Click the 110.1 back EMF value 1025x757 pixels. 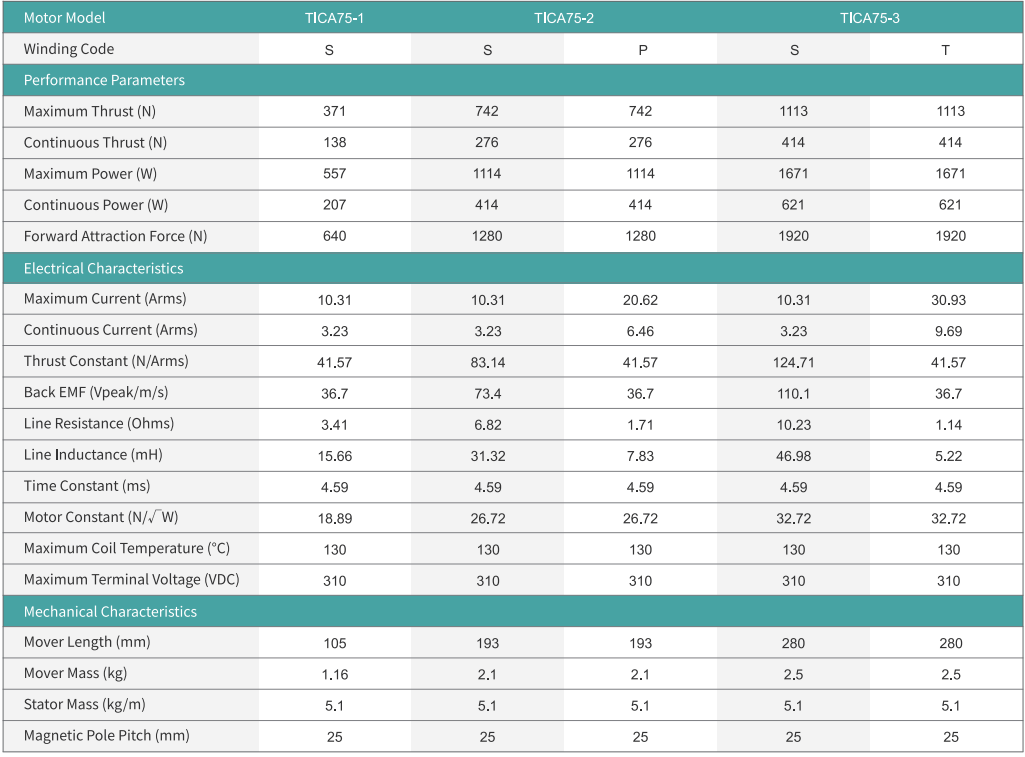pyautogui.click(x=794, y=394)
